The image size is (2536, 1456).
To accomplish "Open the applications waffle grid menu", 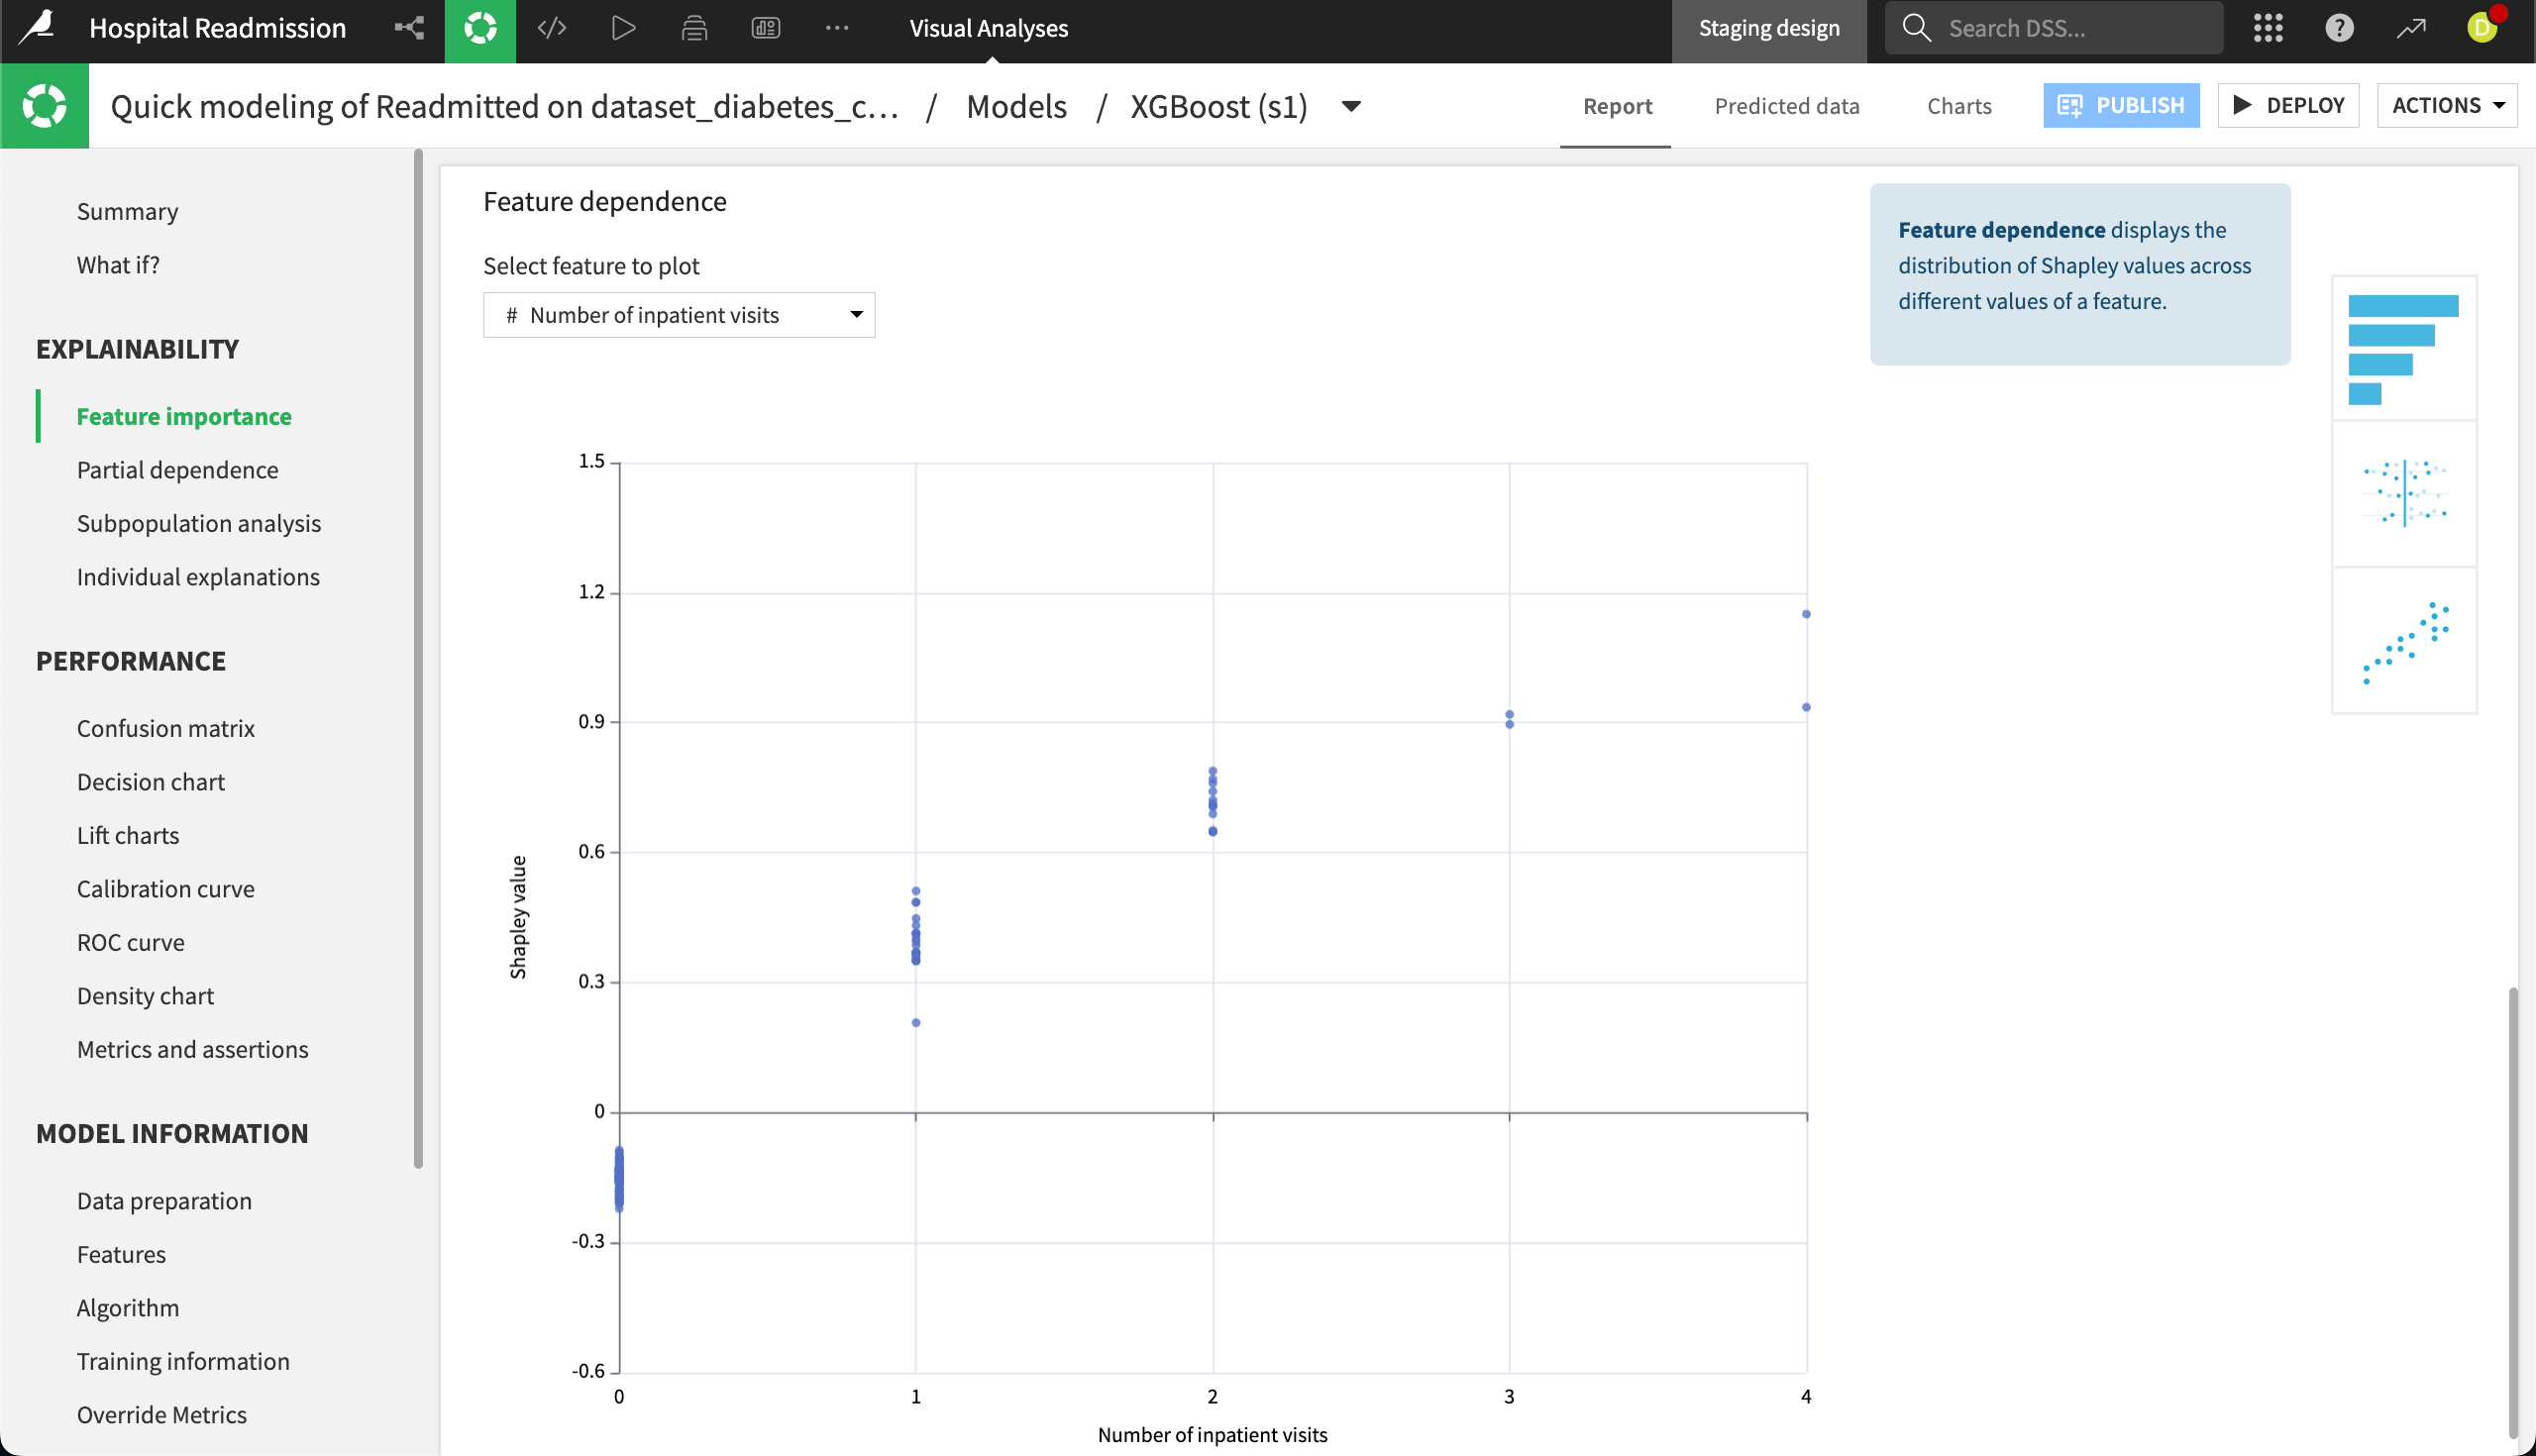I will (2267, 28).
